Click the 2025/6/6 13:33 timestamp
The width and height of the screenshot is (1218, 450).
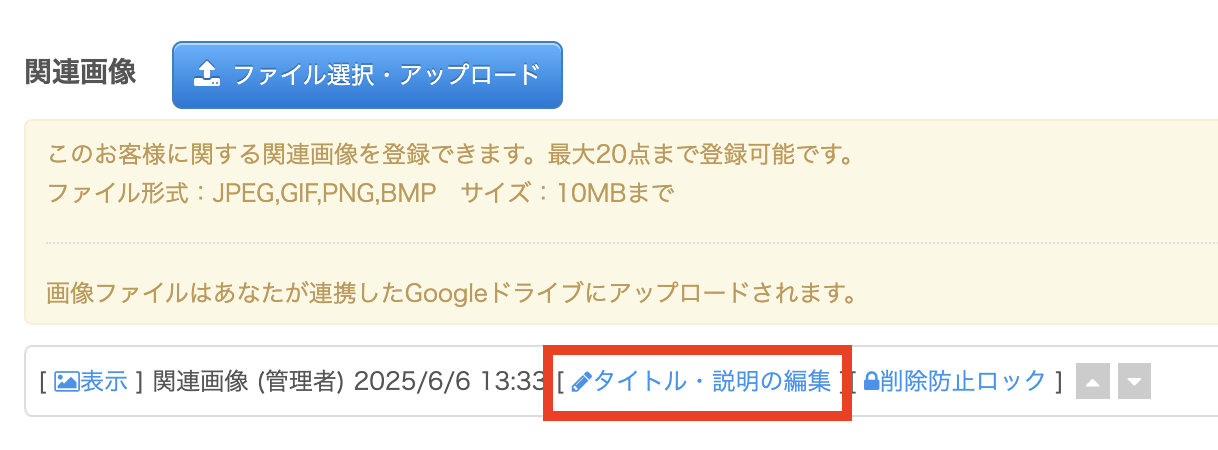coord(450,381)
